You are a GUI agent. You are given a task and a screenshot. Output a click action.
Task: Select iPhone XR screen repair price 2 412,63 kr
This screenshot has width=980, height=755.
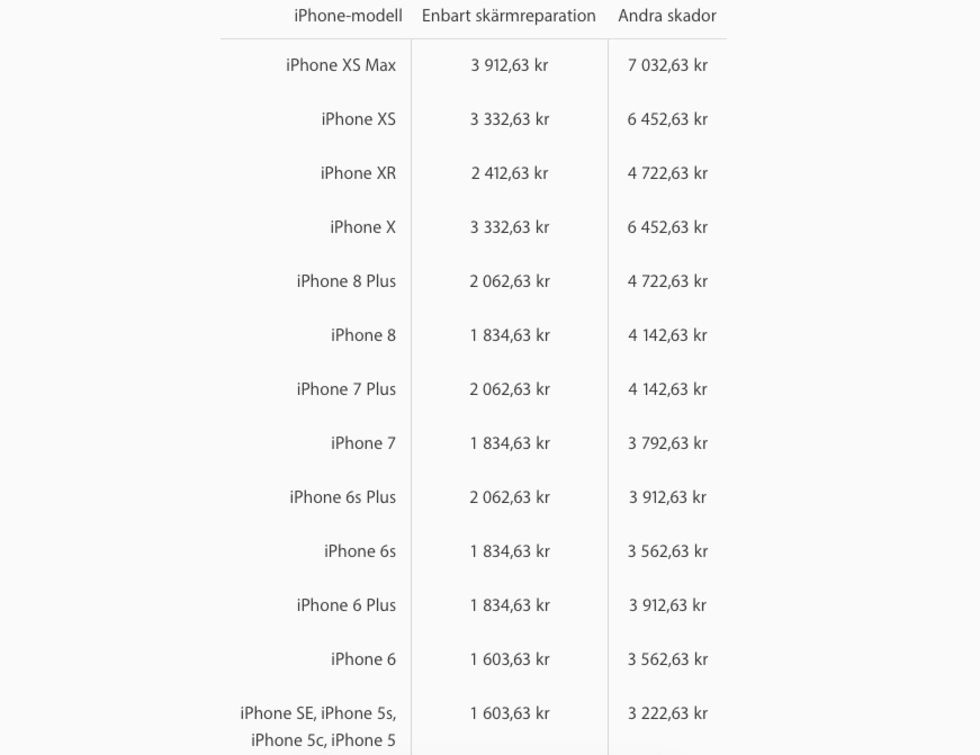point(509,173)
